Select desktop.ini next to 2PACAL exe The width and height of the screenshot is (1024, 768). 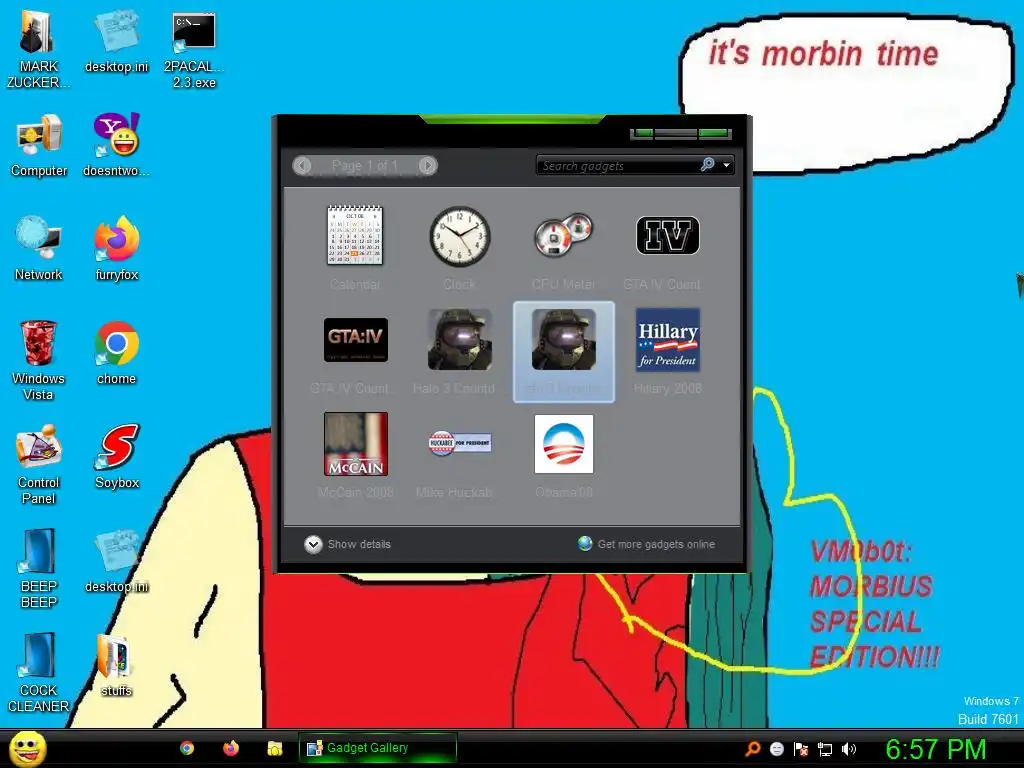coord(116,42)
